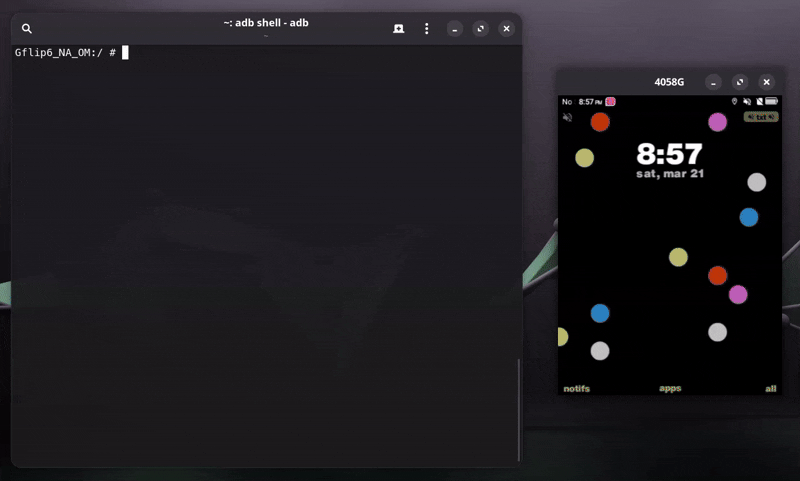The image size is (800, 481).
Task: Click the new tab icon in terminal header
Action: (398, 29)
